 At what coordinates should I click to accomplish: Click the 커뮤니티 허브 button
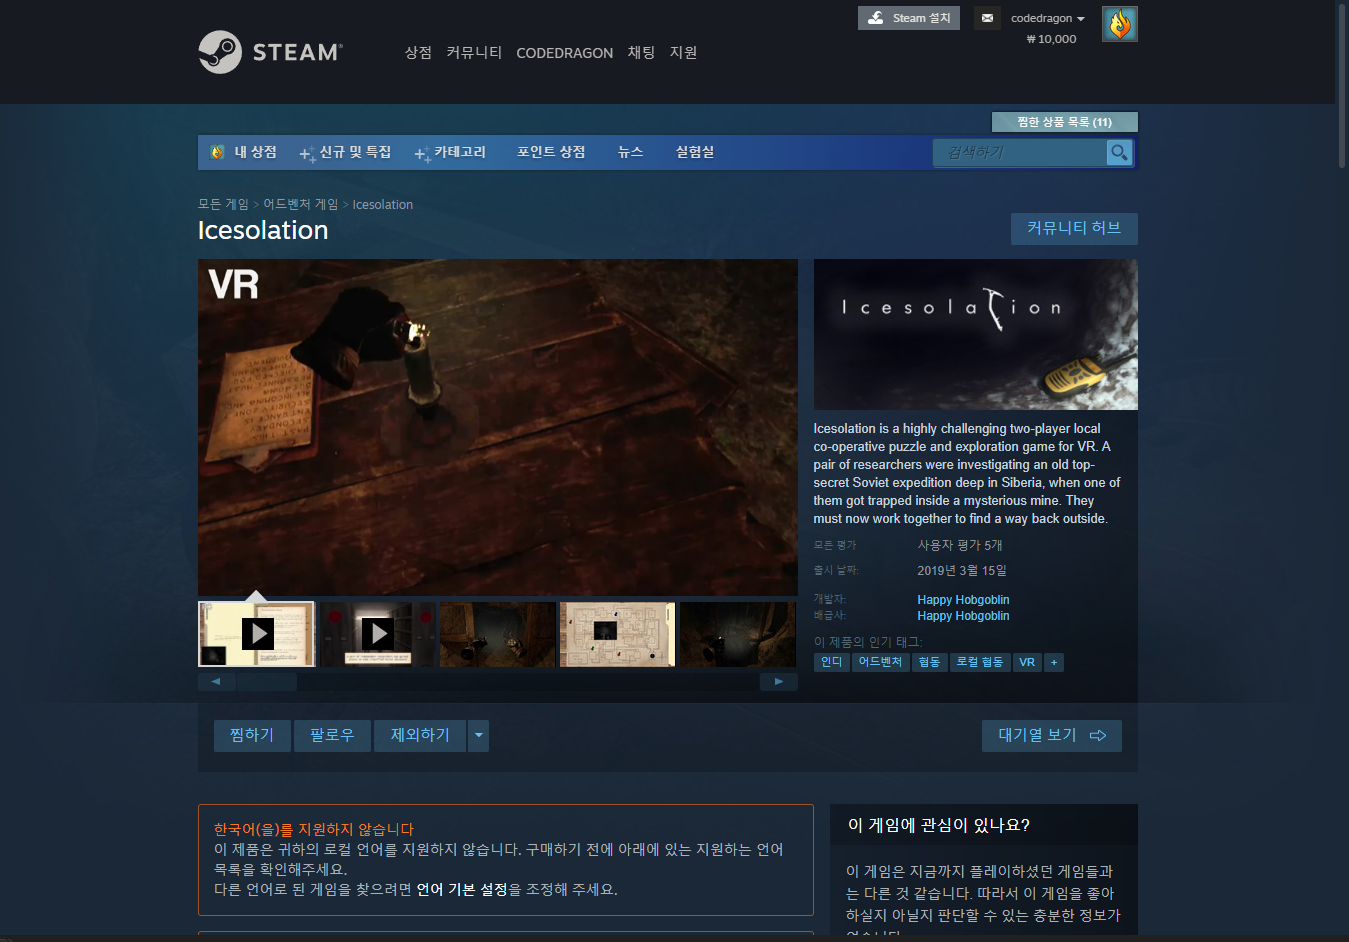click(1074, 228)
